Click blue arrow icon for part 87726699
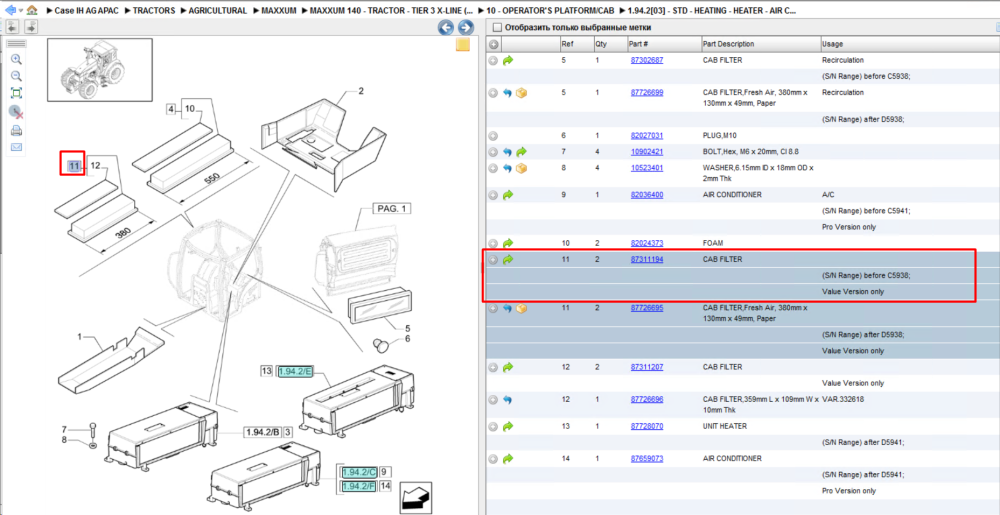The height and width of the screenshot is (515, 1000). point(508,93)
